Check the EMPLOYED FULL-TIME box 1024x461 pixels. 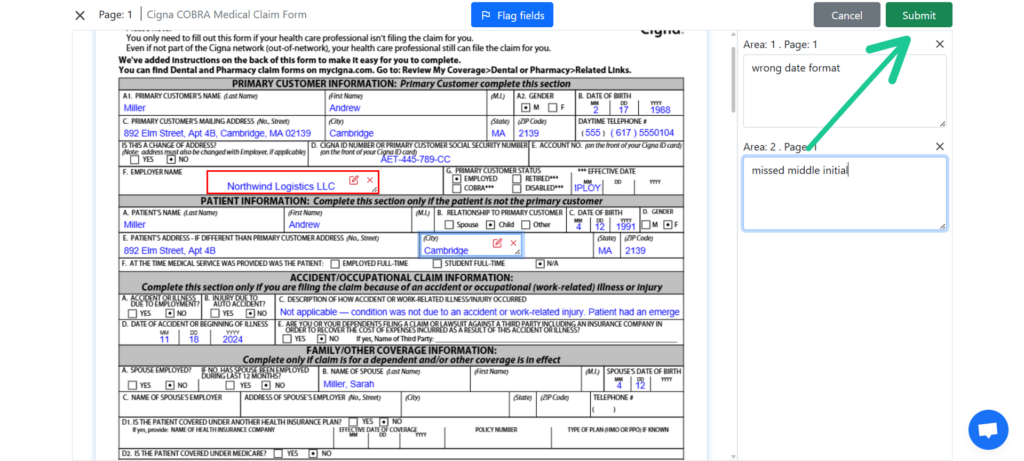[x=335, y=264]
